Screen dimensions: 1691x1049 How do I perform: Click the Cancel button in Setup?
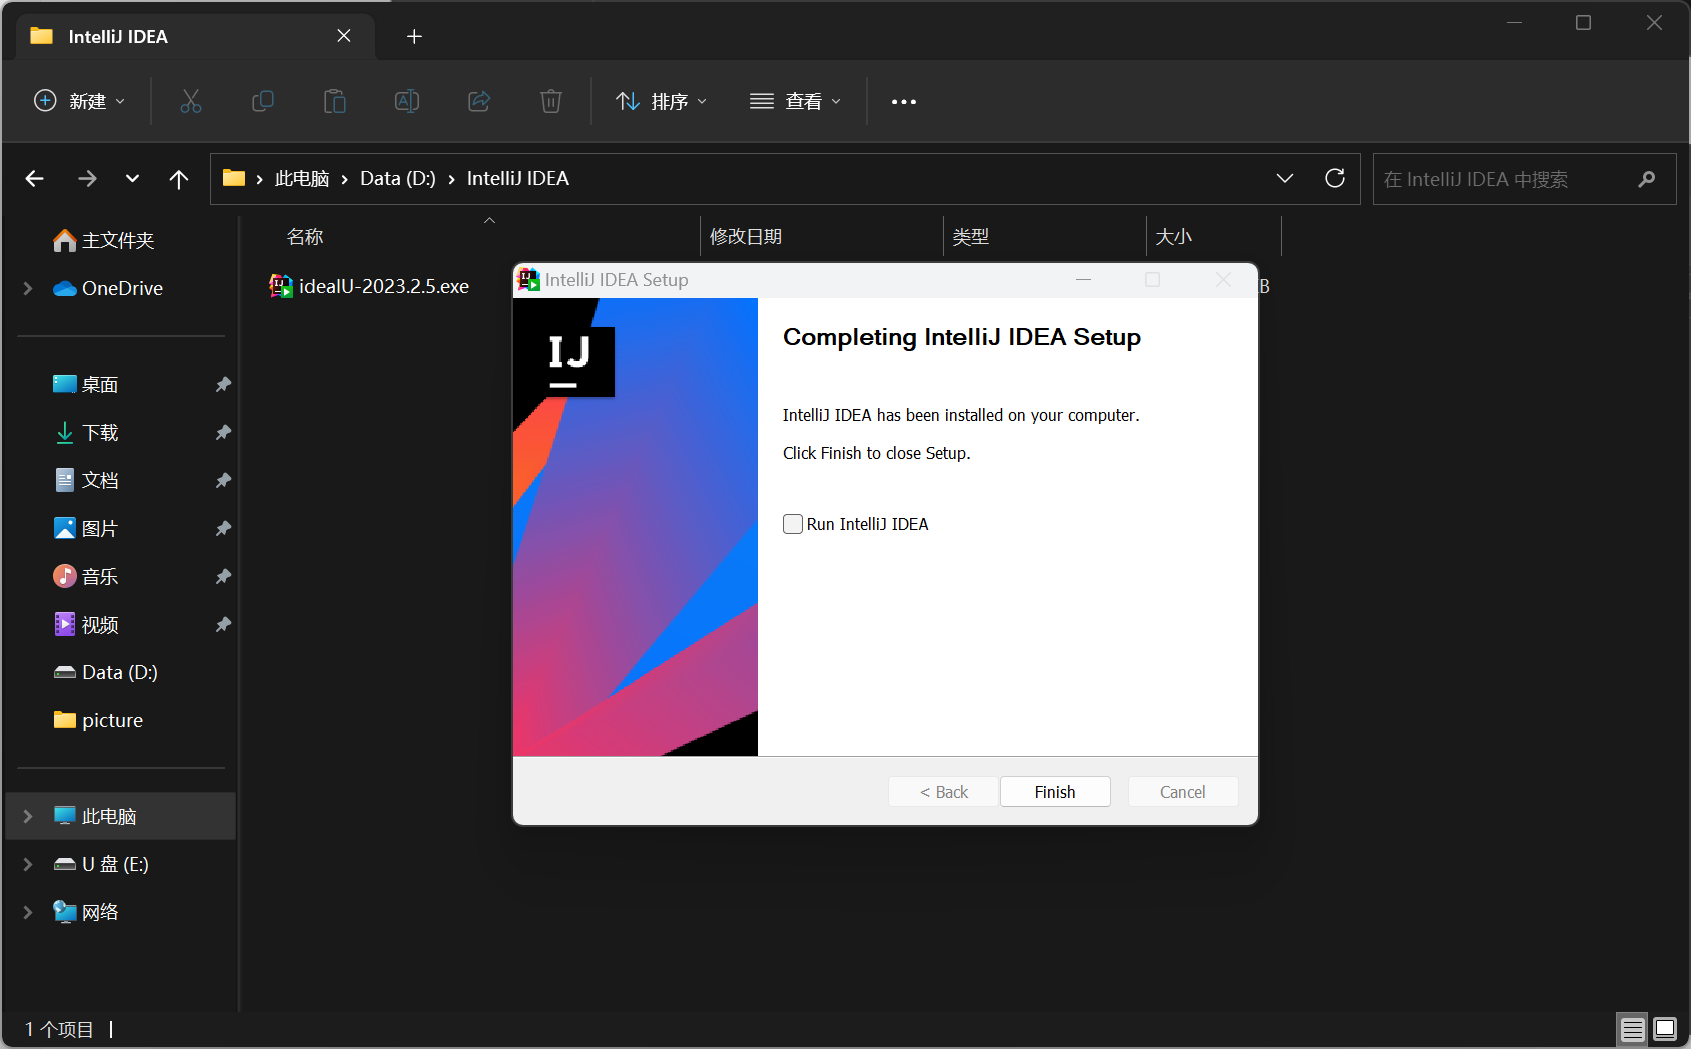click(x=1183, y=792)
